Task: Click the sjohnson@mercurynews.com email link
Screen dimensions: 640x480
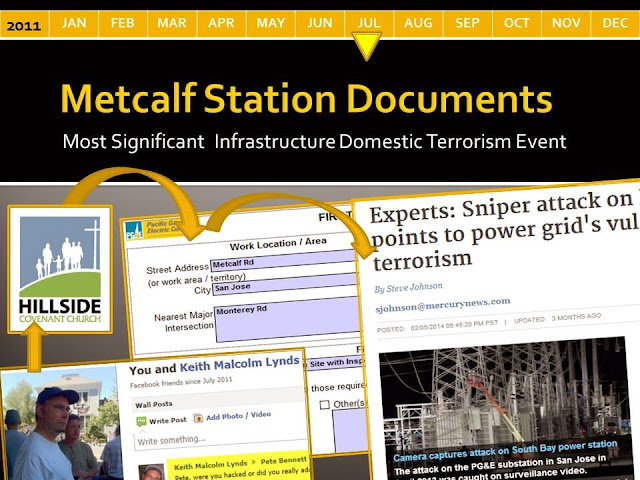Action: tap(443, 305)
